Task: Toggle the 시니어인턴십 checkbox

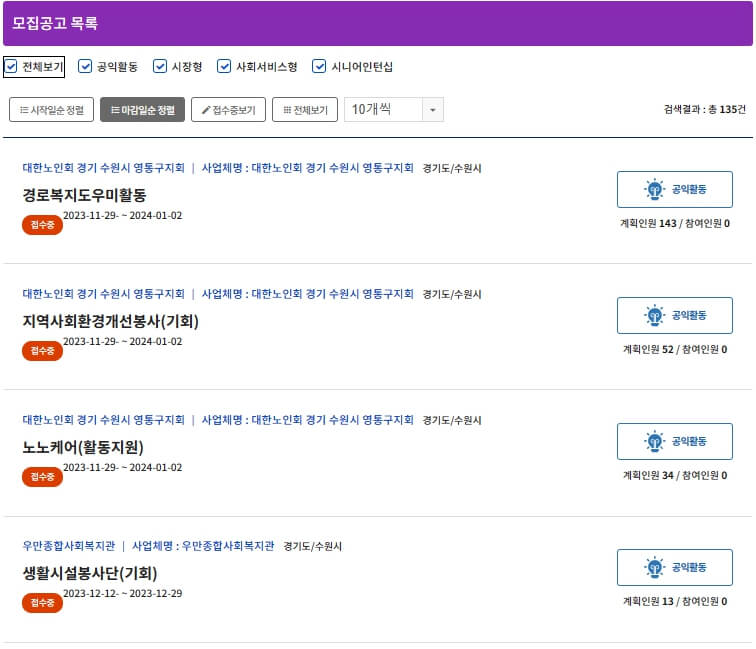Action: pyautogui.click(x=319, y=66)
